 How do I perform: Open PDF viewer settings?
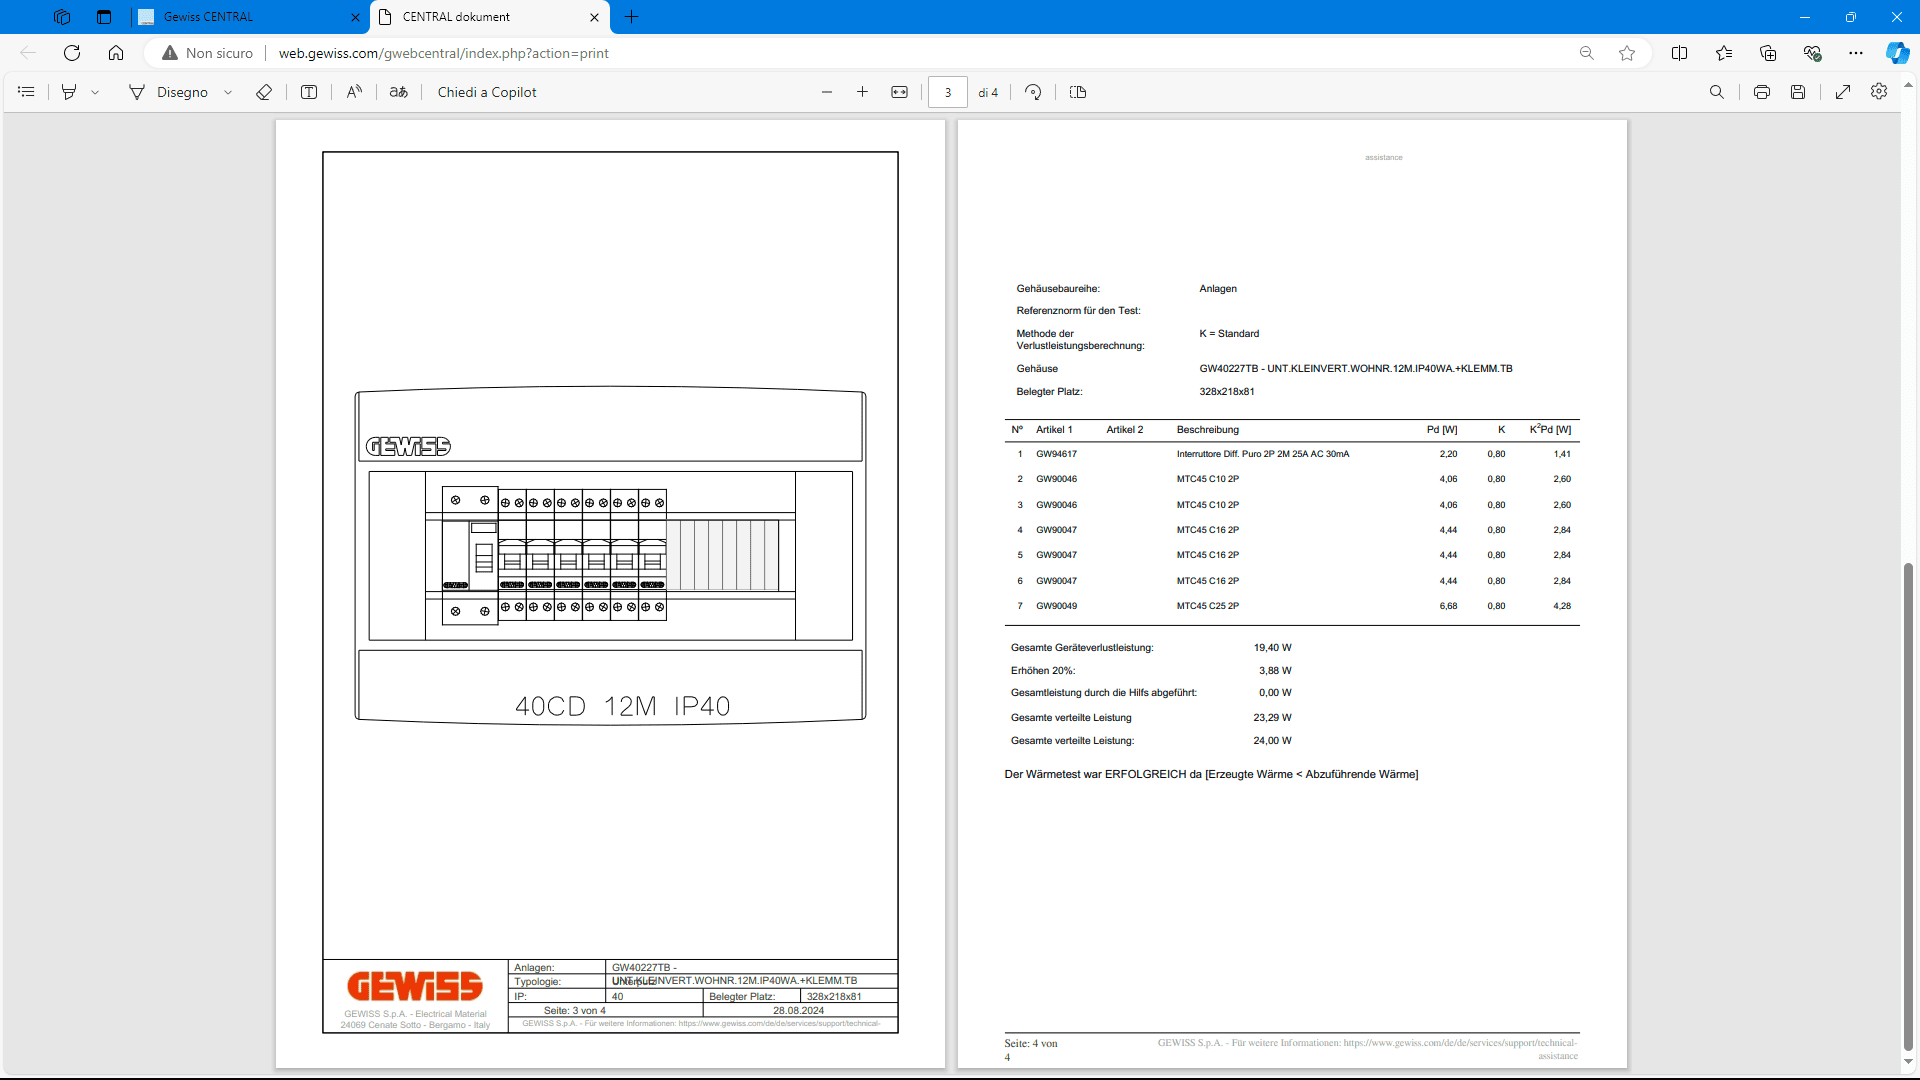(x=1879, y=91)
